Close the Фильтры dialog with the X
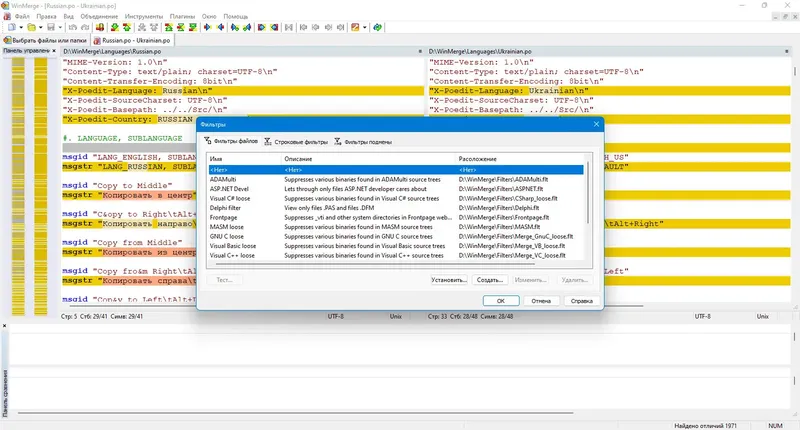Image resolution: width=800 pixels, height=430 pixels. pyautogui.click(x=596, y=124)
